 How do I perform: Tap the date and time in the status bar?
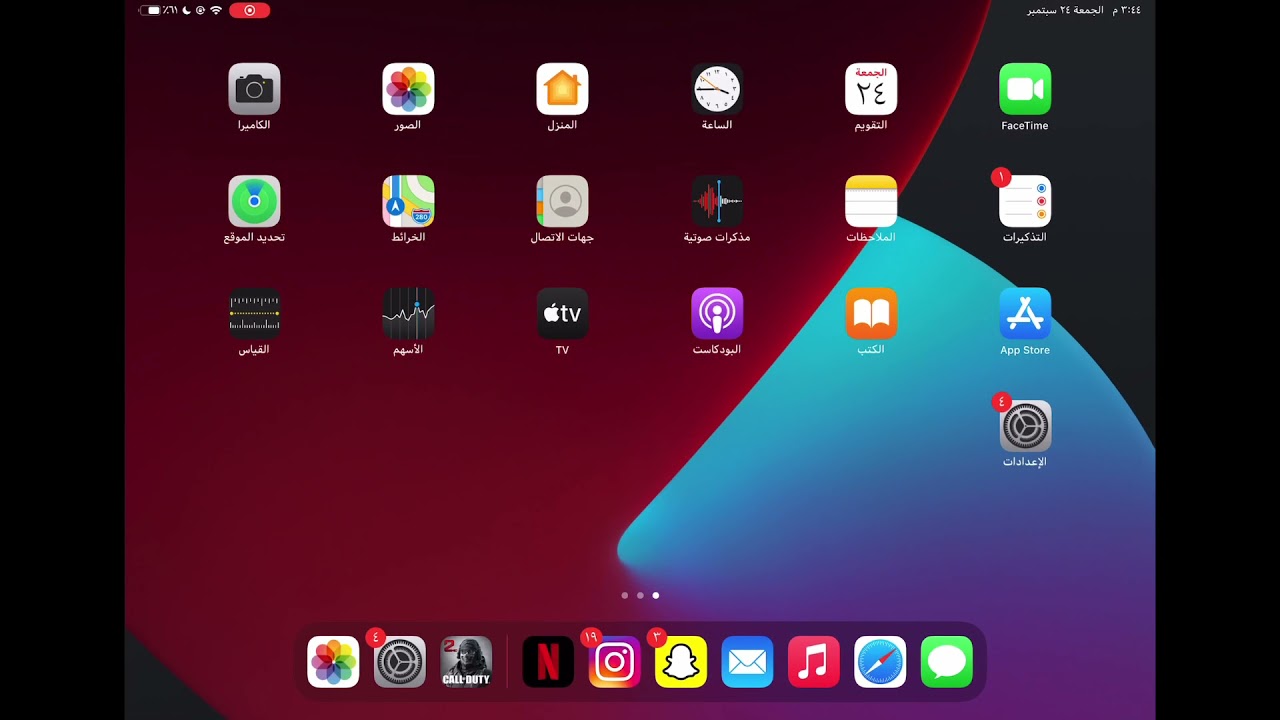tap(1084, 10)
